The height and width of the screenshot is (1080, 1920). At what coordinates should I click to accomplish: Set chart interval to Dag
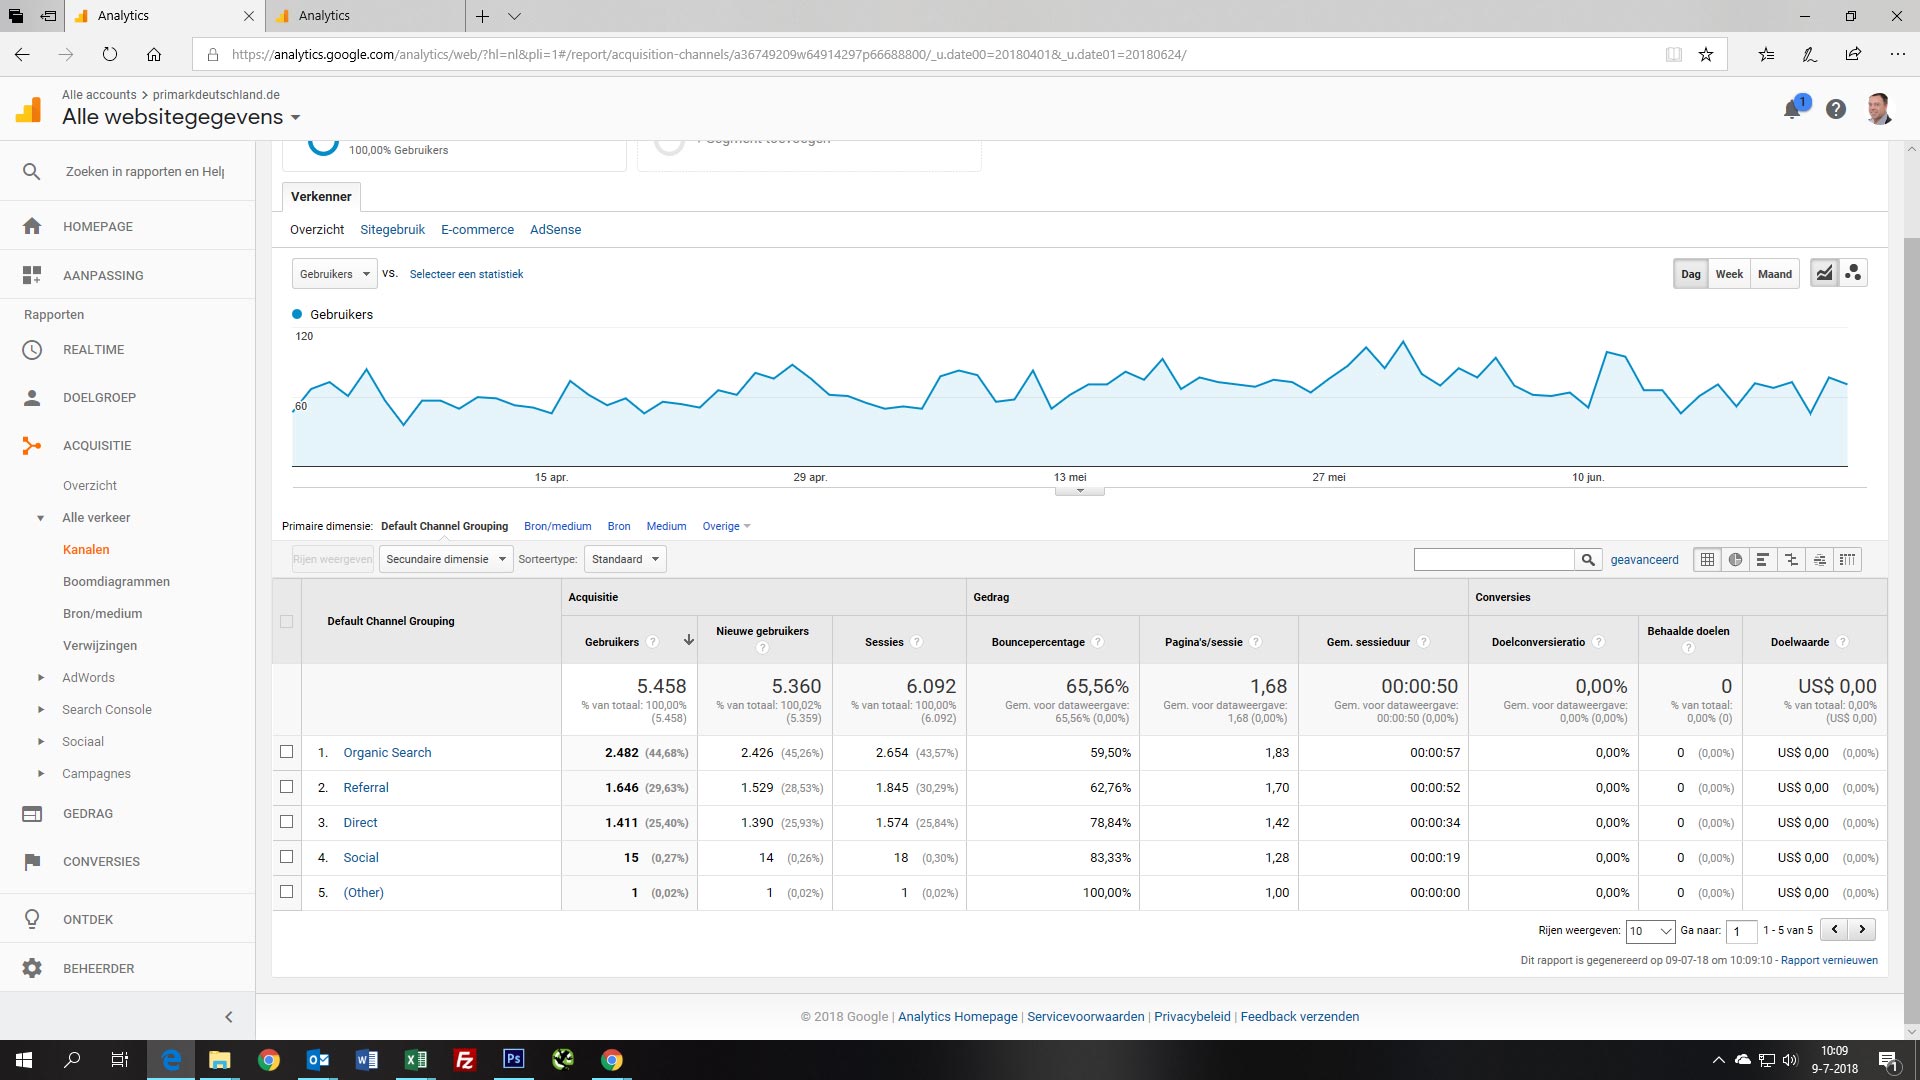click(x=1690, y=274)
